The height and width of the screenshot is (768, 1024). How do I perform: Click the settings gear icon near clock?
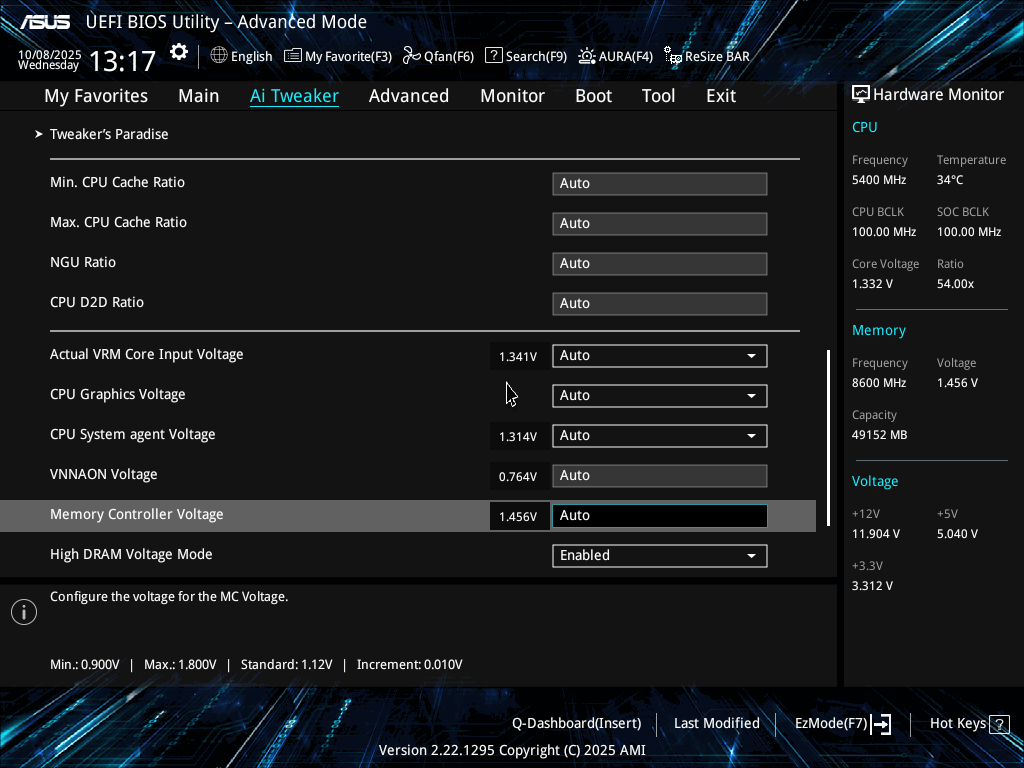tap(179, 53)
